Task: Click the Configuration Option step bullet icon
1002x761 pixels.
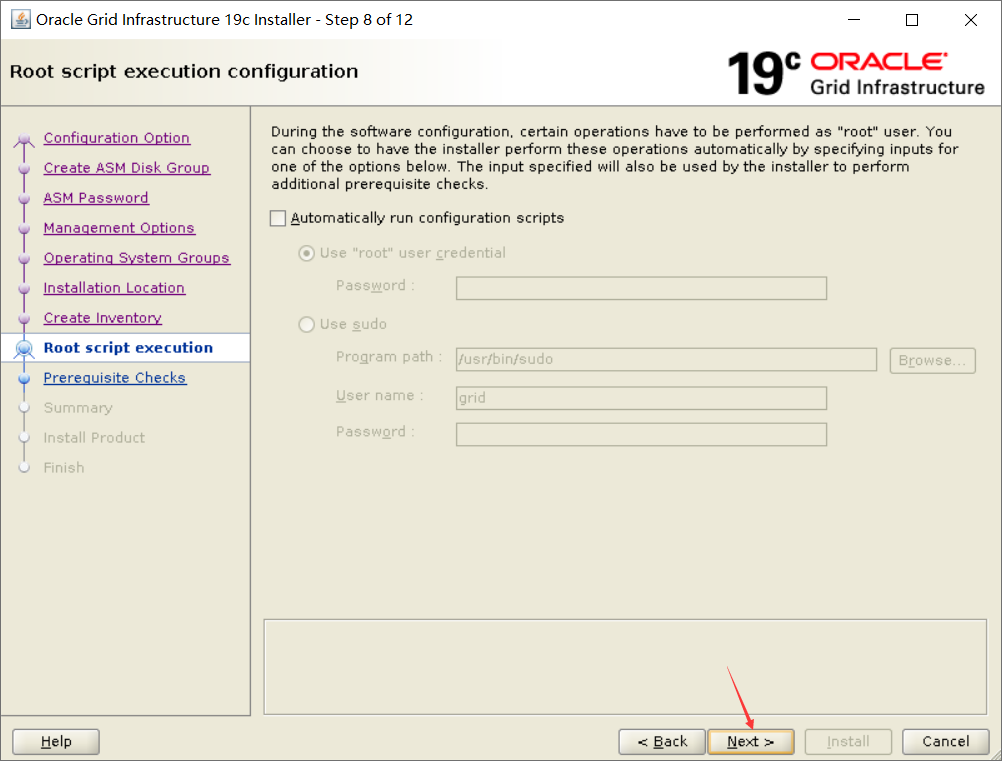Action: tap(24, 139)
